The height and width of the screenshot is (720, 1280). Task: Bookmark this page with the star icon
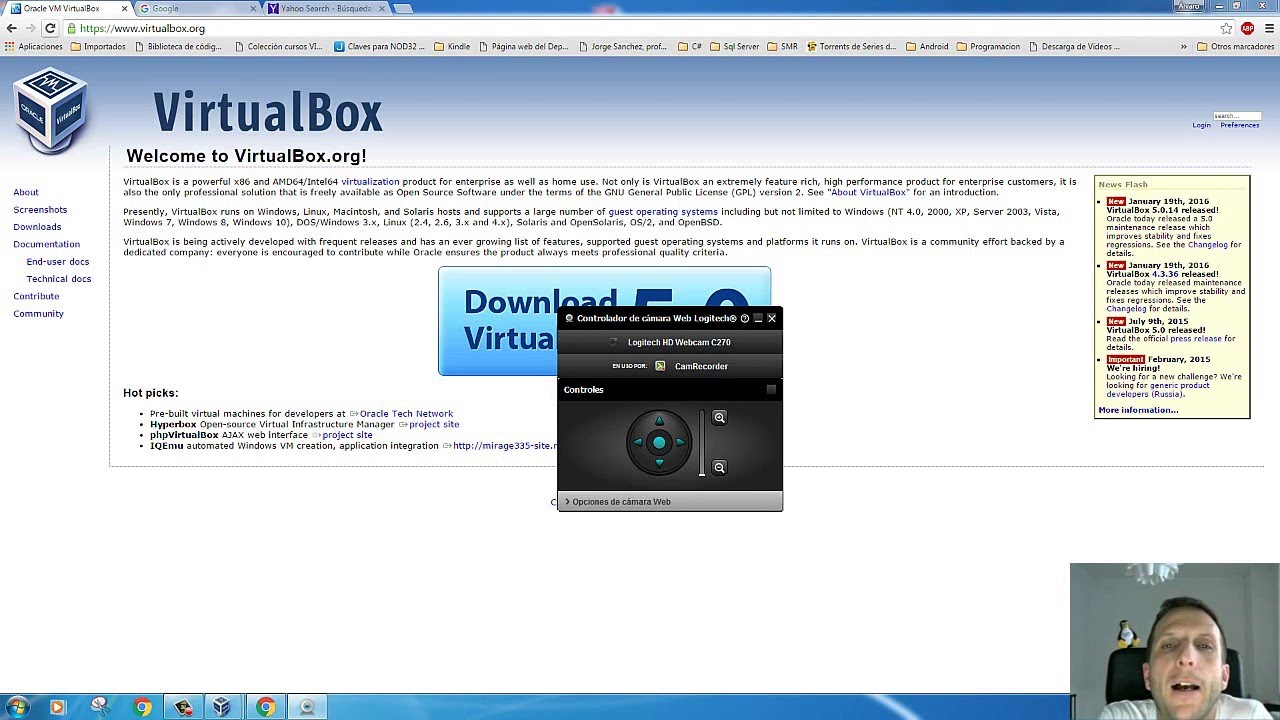pos(1226,28)
